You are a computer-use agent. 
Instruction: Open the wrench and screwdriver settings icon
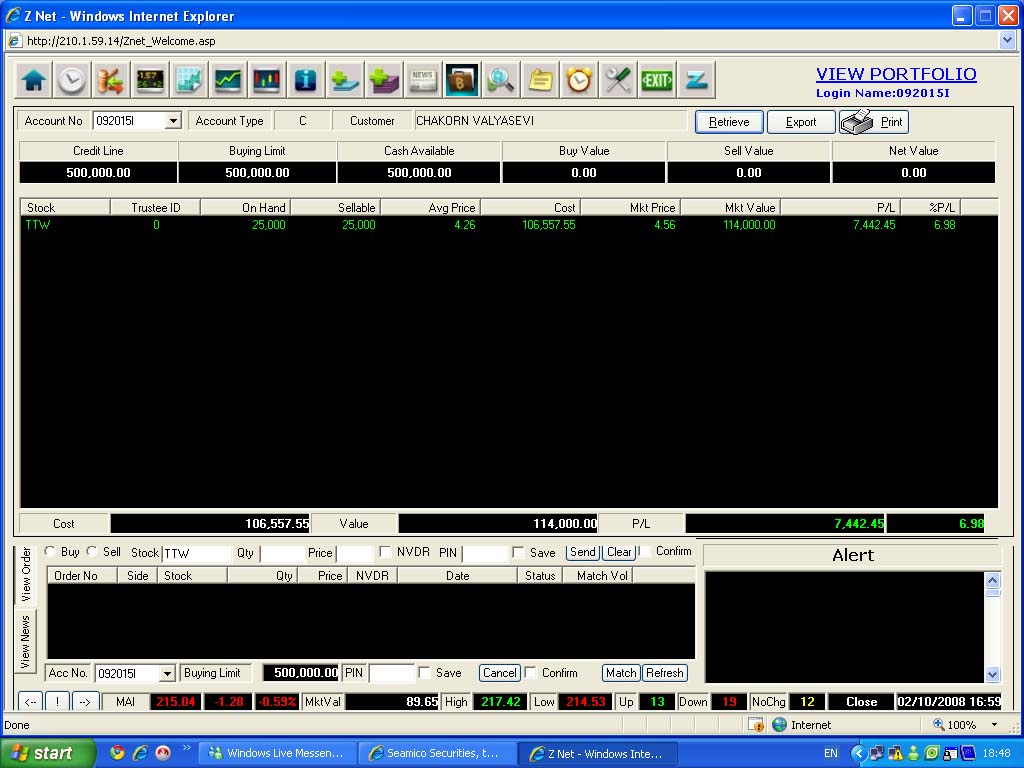[618, 80]
